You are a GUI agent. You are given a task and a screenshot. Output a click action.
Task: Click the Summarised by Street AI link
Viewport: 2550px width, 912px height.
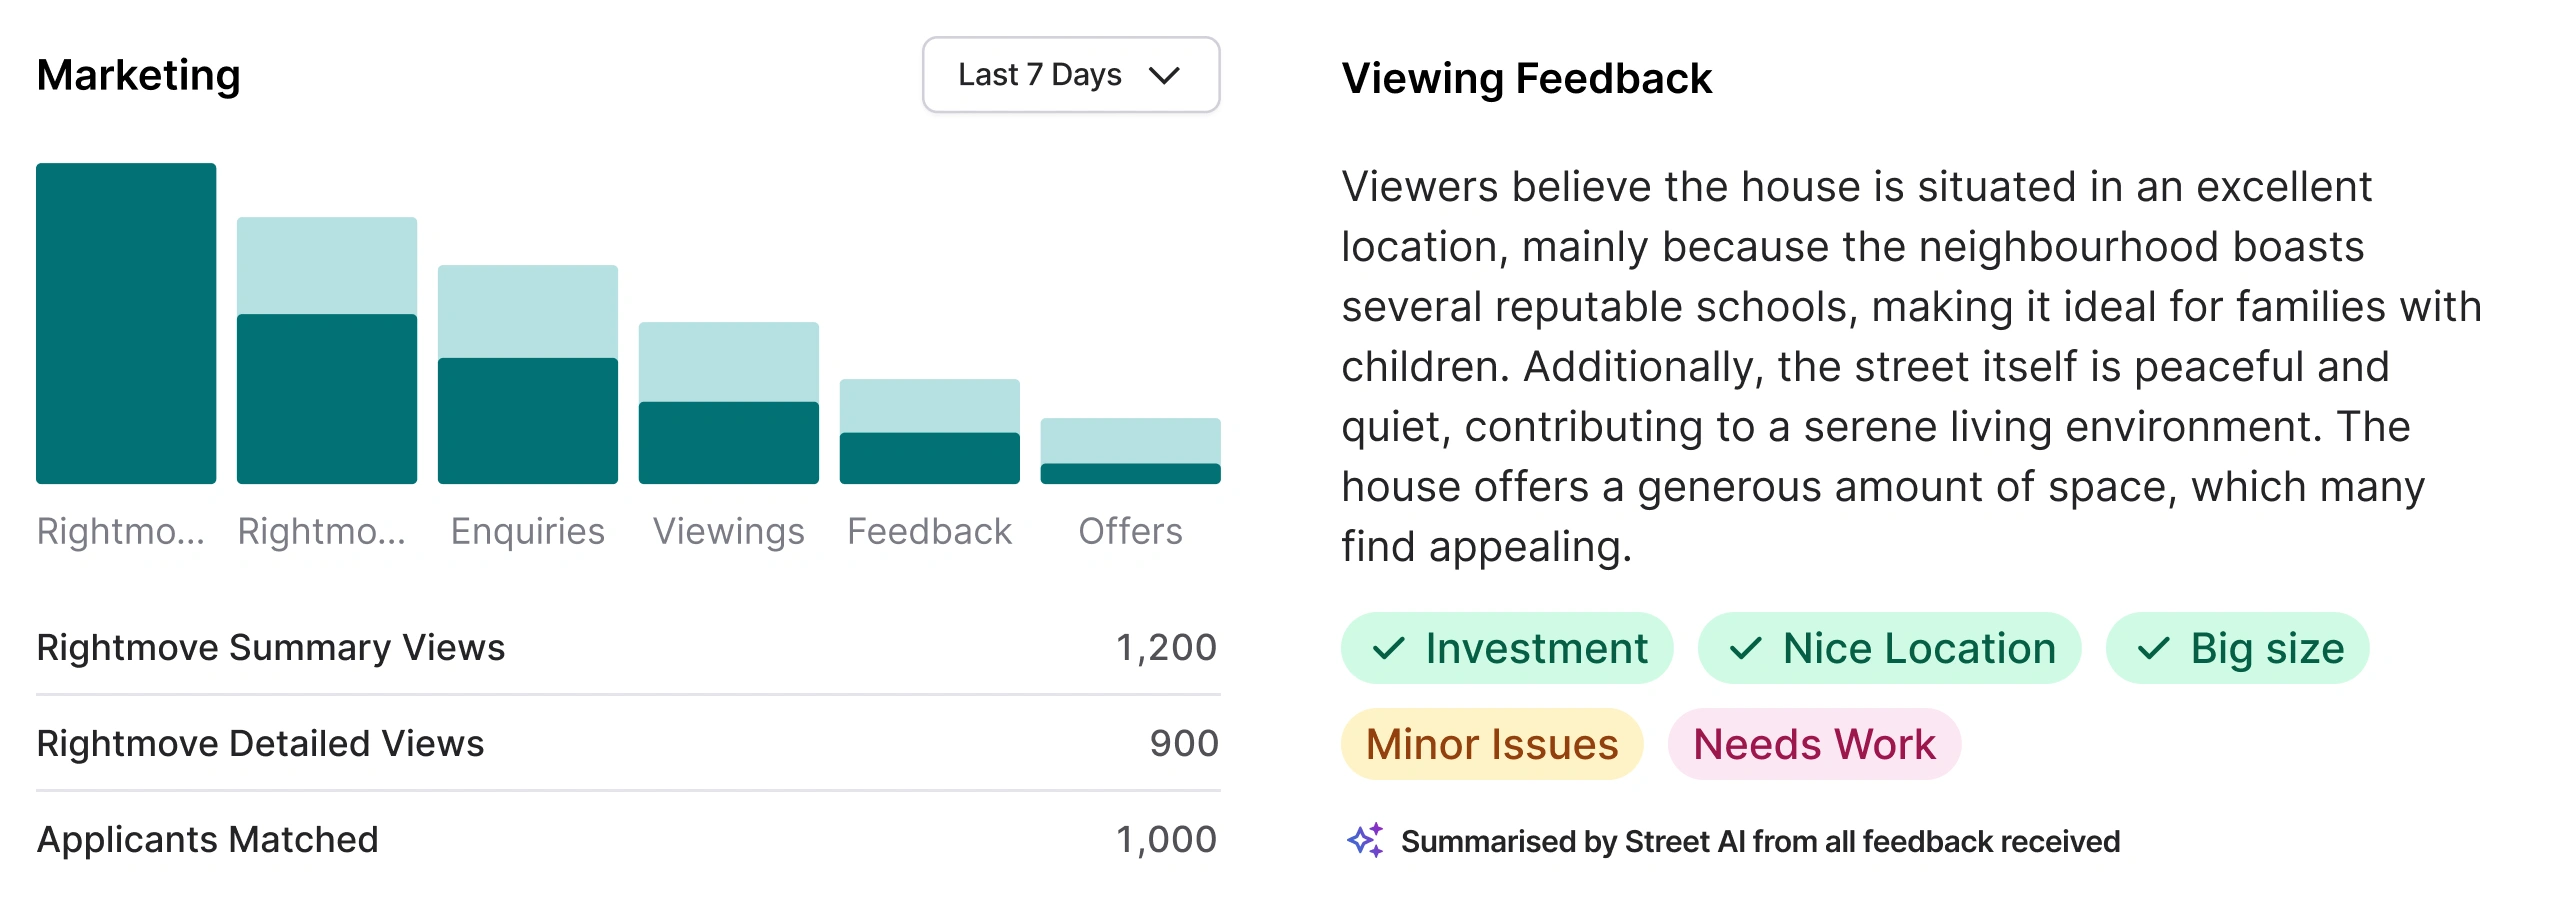point(1759,842)
